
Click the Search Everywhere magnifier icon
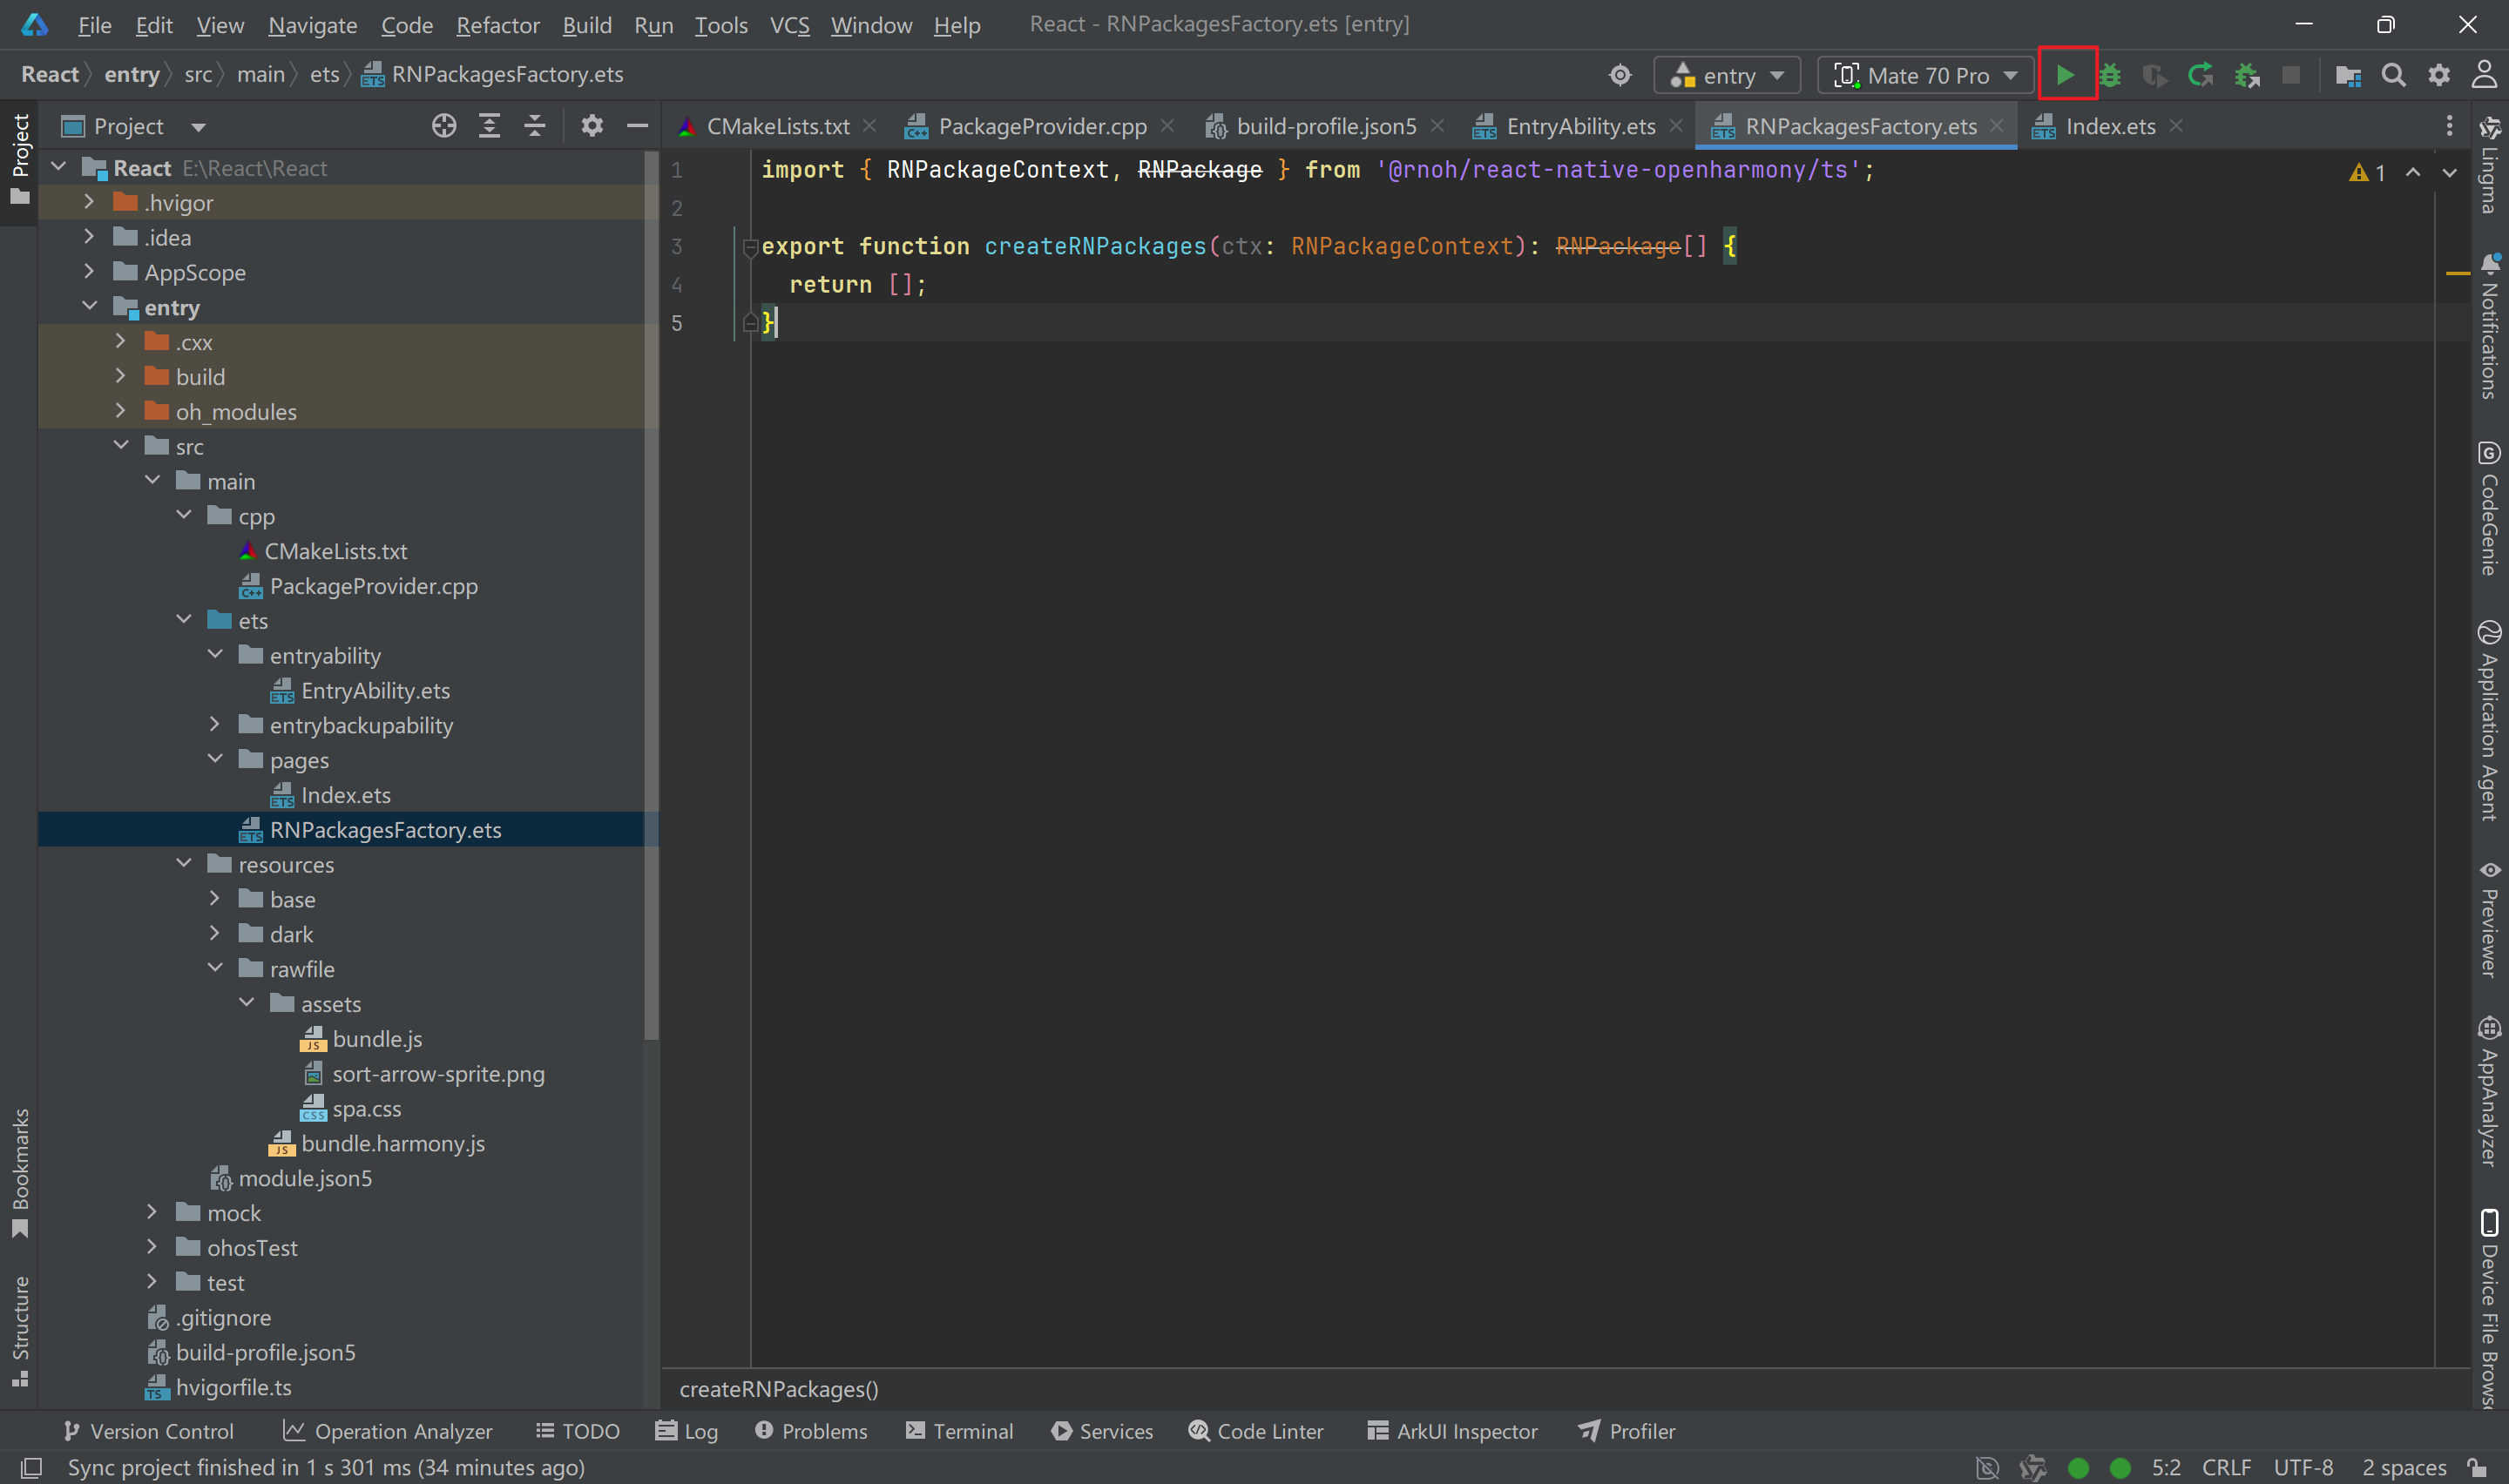(2393, 75)
